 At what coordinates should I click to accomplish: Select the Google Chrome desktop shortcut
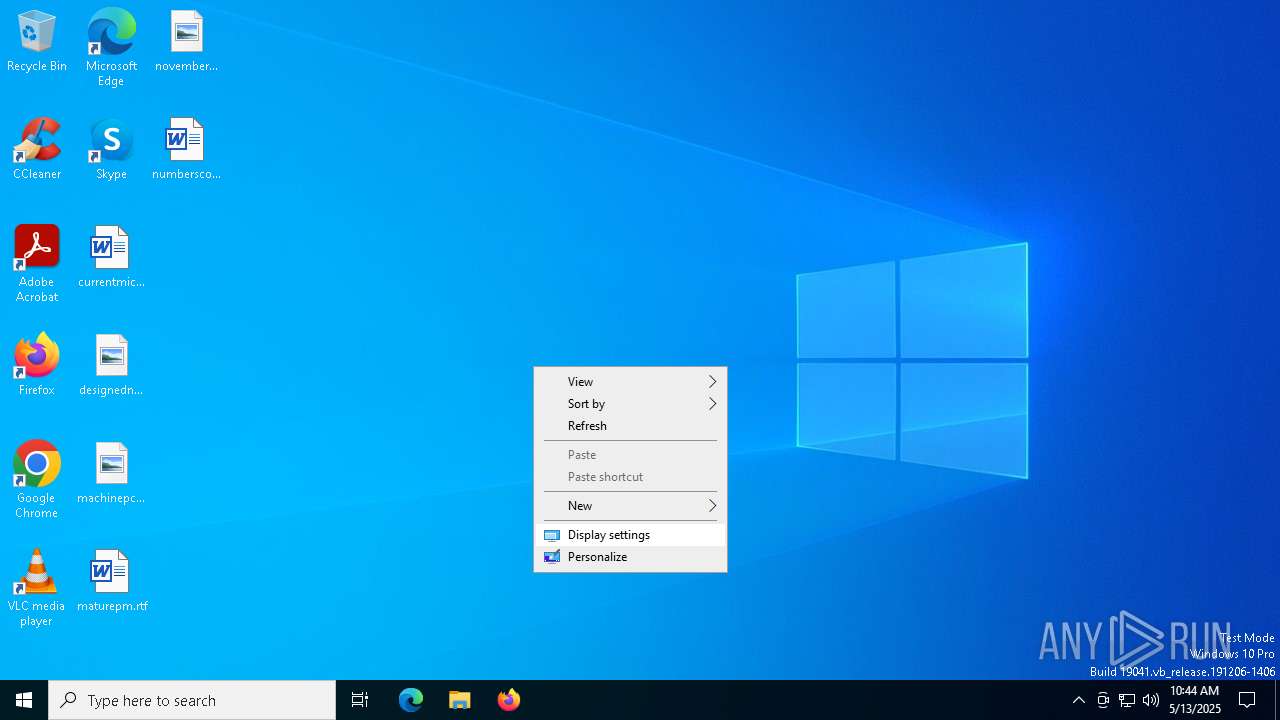[37, 479]
